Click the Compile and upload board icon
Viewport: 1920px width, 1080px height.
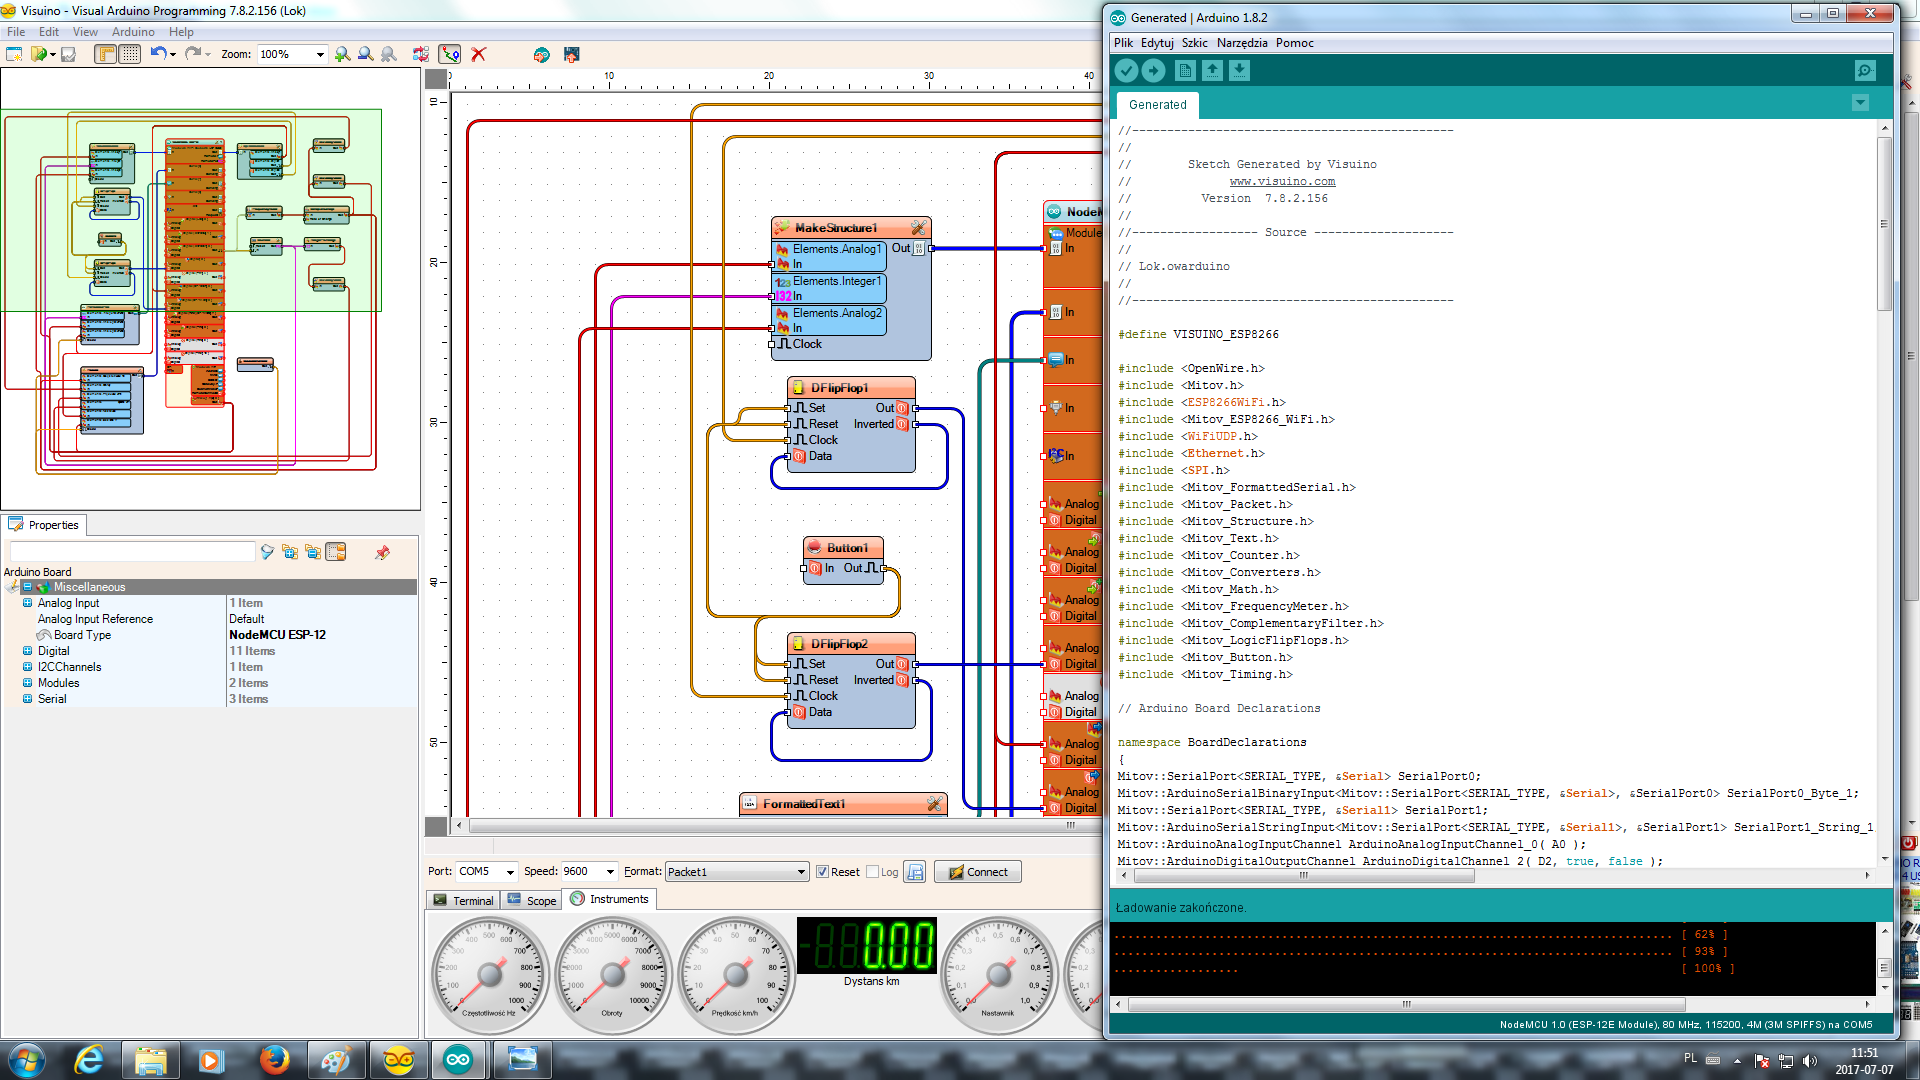click(572, 55)
